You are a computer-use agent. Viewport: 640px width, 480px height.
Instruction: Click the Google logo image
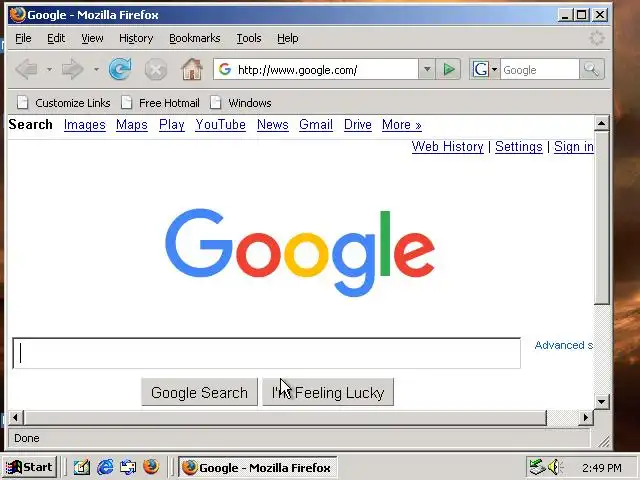click(x=300, y=252)
